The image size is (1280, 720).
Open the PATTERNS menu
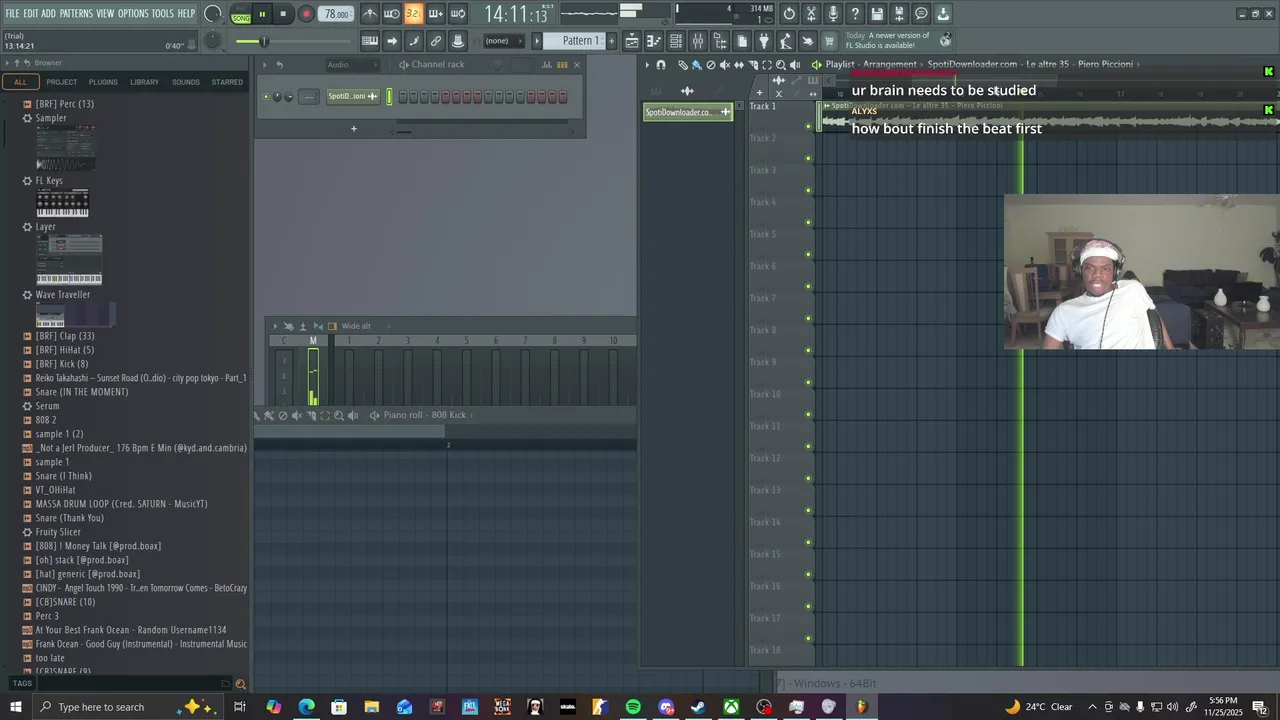pos(76,14)
